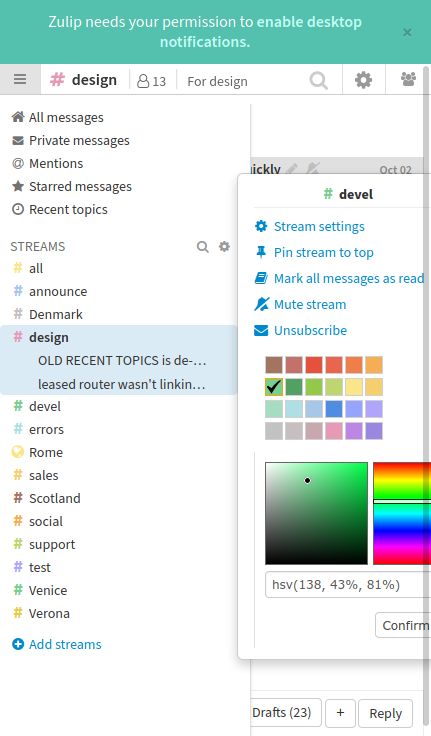431x736 pixels.
Task: Open the search magnifier in the header
Action: 318,80
